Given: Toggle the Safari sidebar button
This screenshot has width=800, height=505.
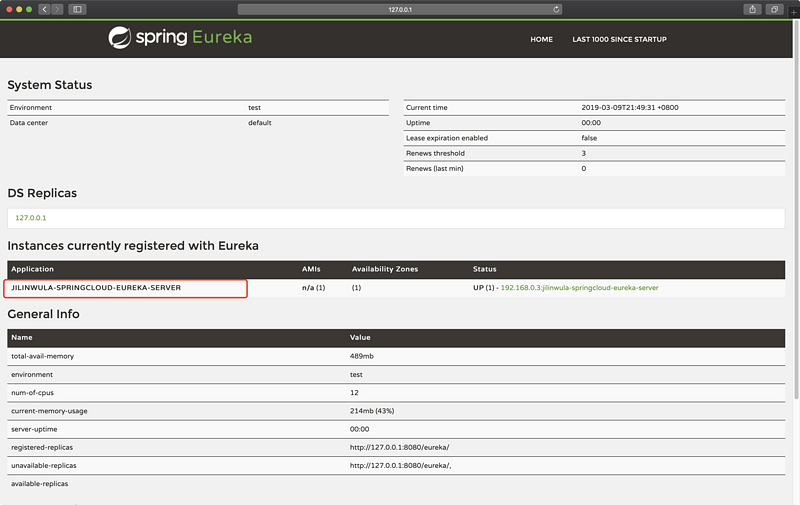Looking at the screenshot, I should pos(78,9).
